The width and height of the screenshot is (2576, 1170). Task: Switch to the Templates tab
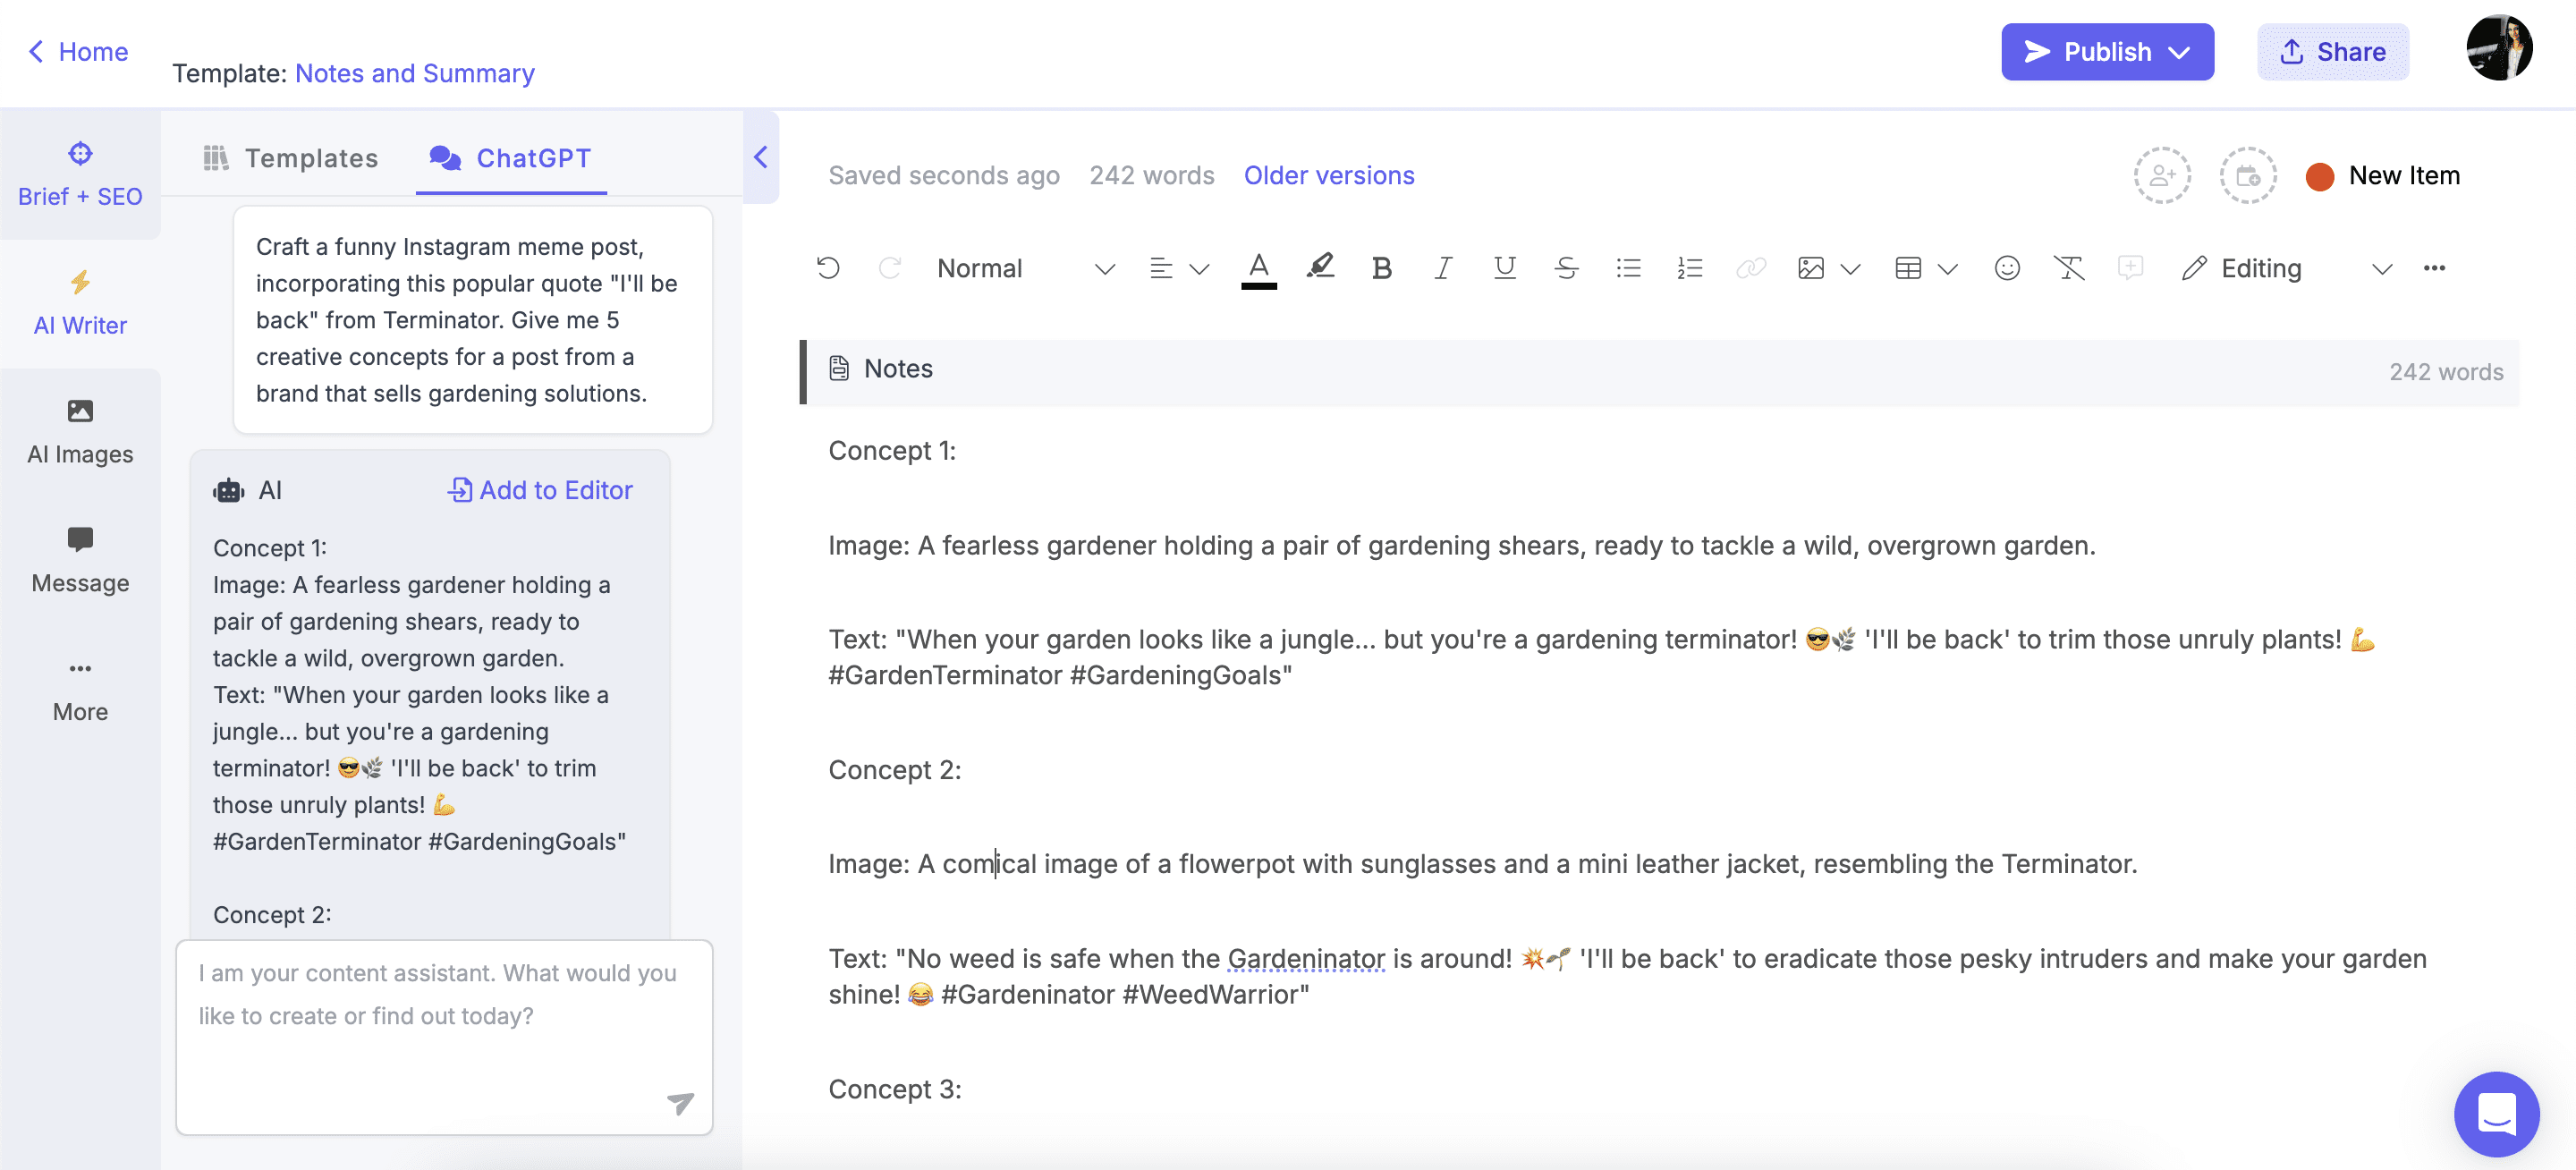(x=291, y=158)
